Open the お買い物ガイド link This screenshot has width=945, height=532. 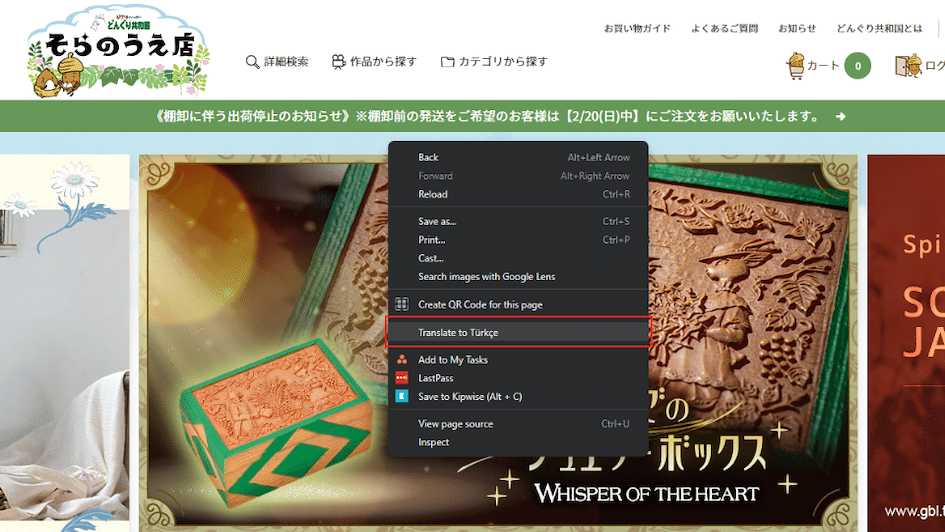[x=637, y=28]
